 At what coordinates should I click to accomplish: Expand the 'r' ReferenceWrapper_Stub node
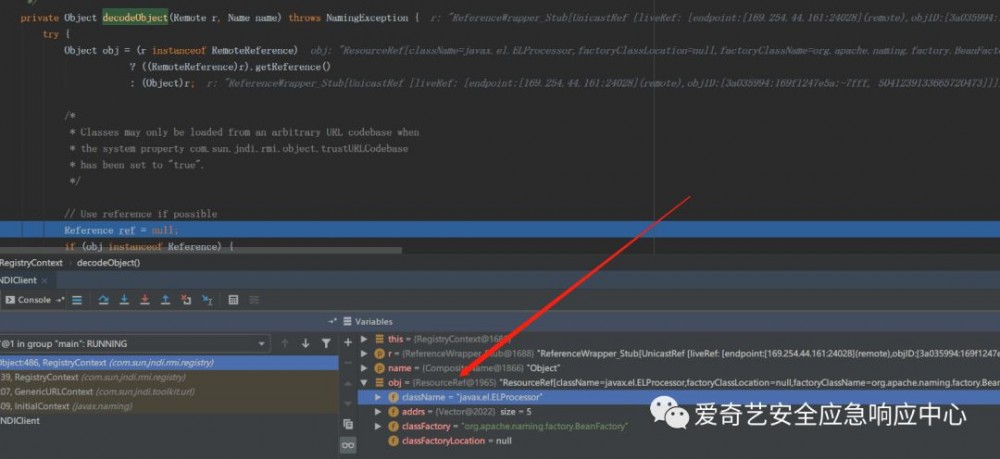(364, 353)
